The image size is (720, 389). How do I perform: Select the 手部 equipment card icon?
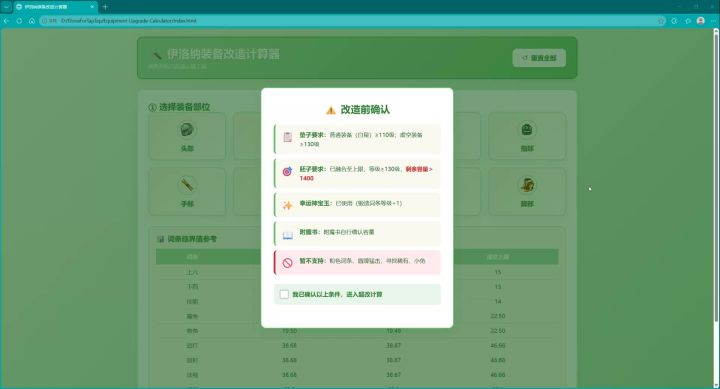tap(187, 185)
